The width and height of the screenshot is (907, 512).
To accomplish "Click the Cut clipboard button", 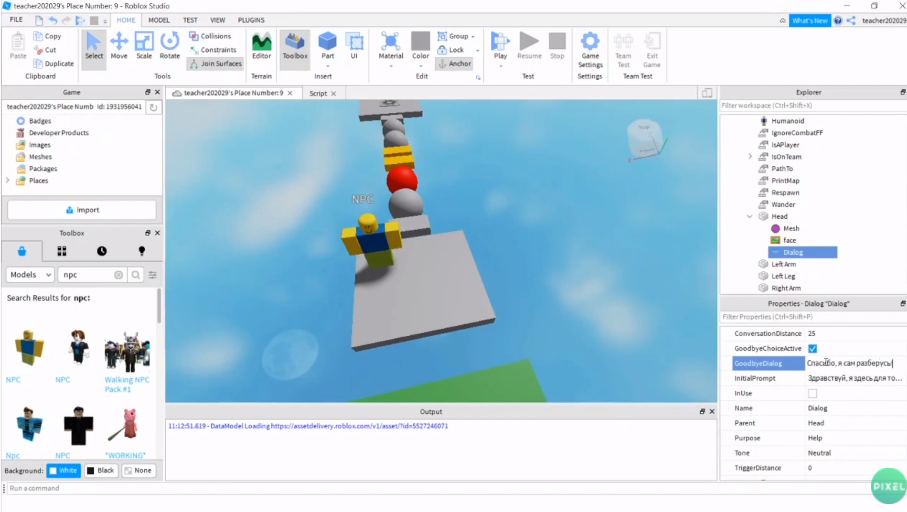I will click(45, 50).
